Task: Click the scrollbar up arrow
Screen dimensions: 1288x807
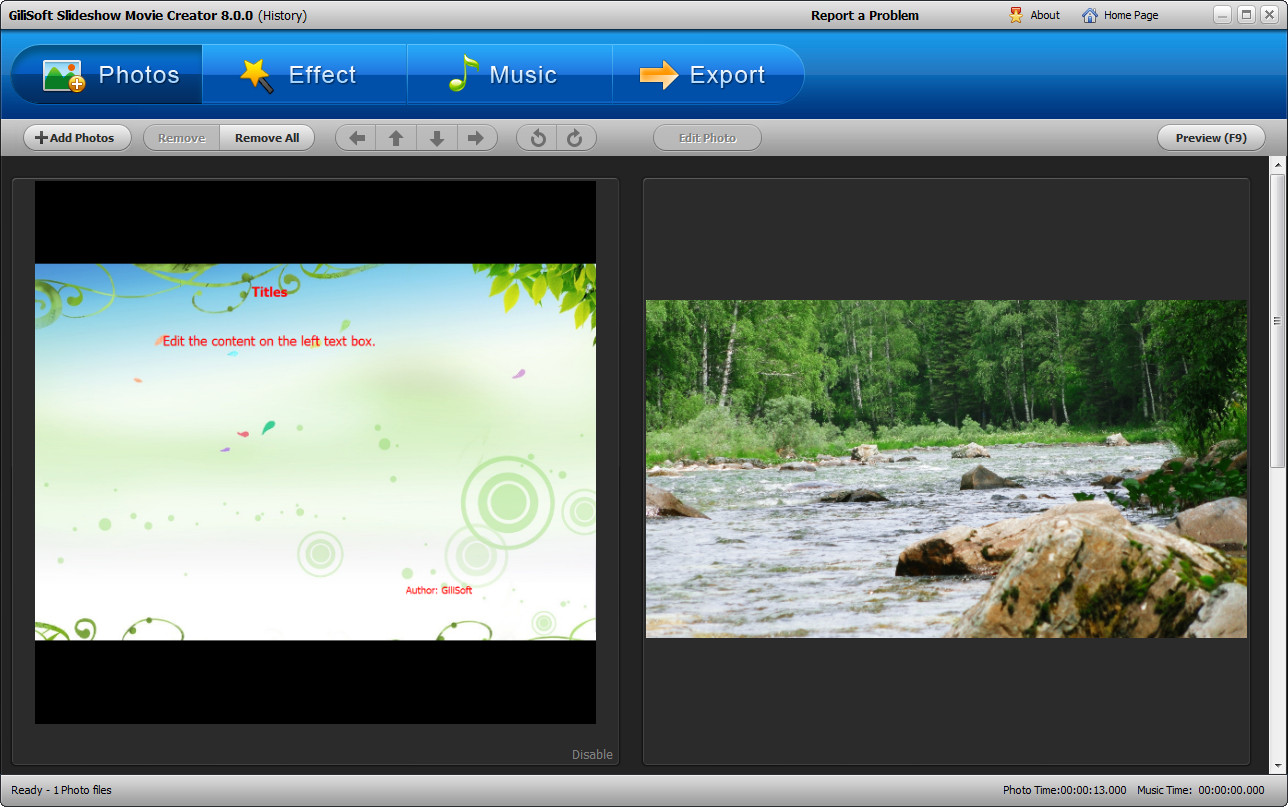Action: pos(1277,163)
